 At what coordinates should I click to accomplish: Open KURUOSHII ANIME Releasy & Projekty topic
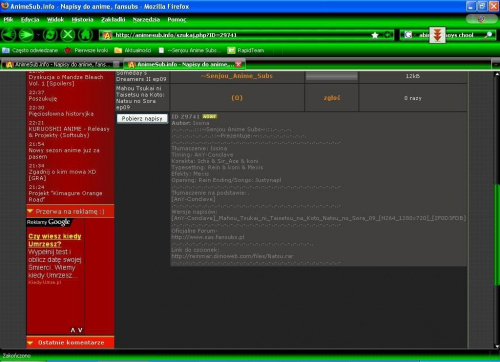pyautogui.click(x=69, y=132)
